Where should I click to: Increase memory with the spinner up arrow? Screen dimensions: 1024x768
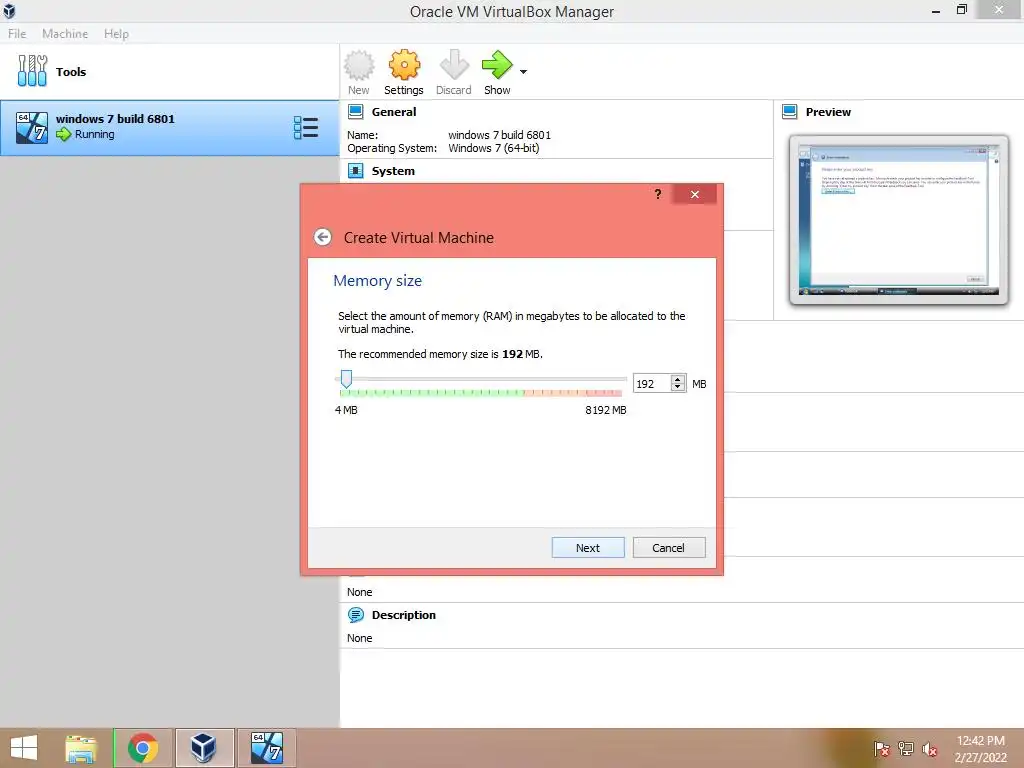pos(678,379)
